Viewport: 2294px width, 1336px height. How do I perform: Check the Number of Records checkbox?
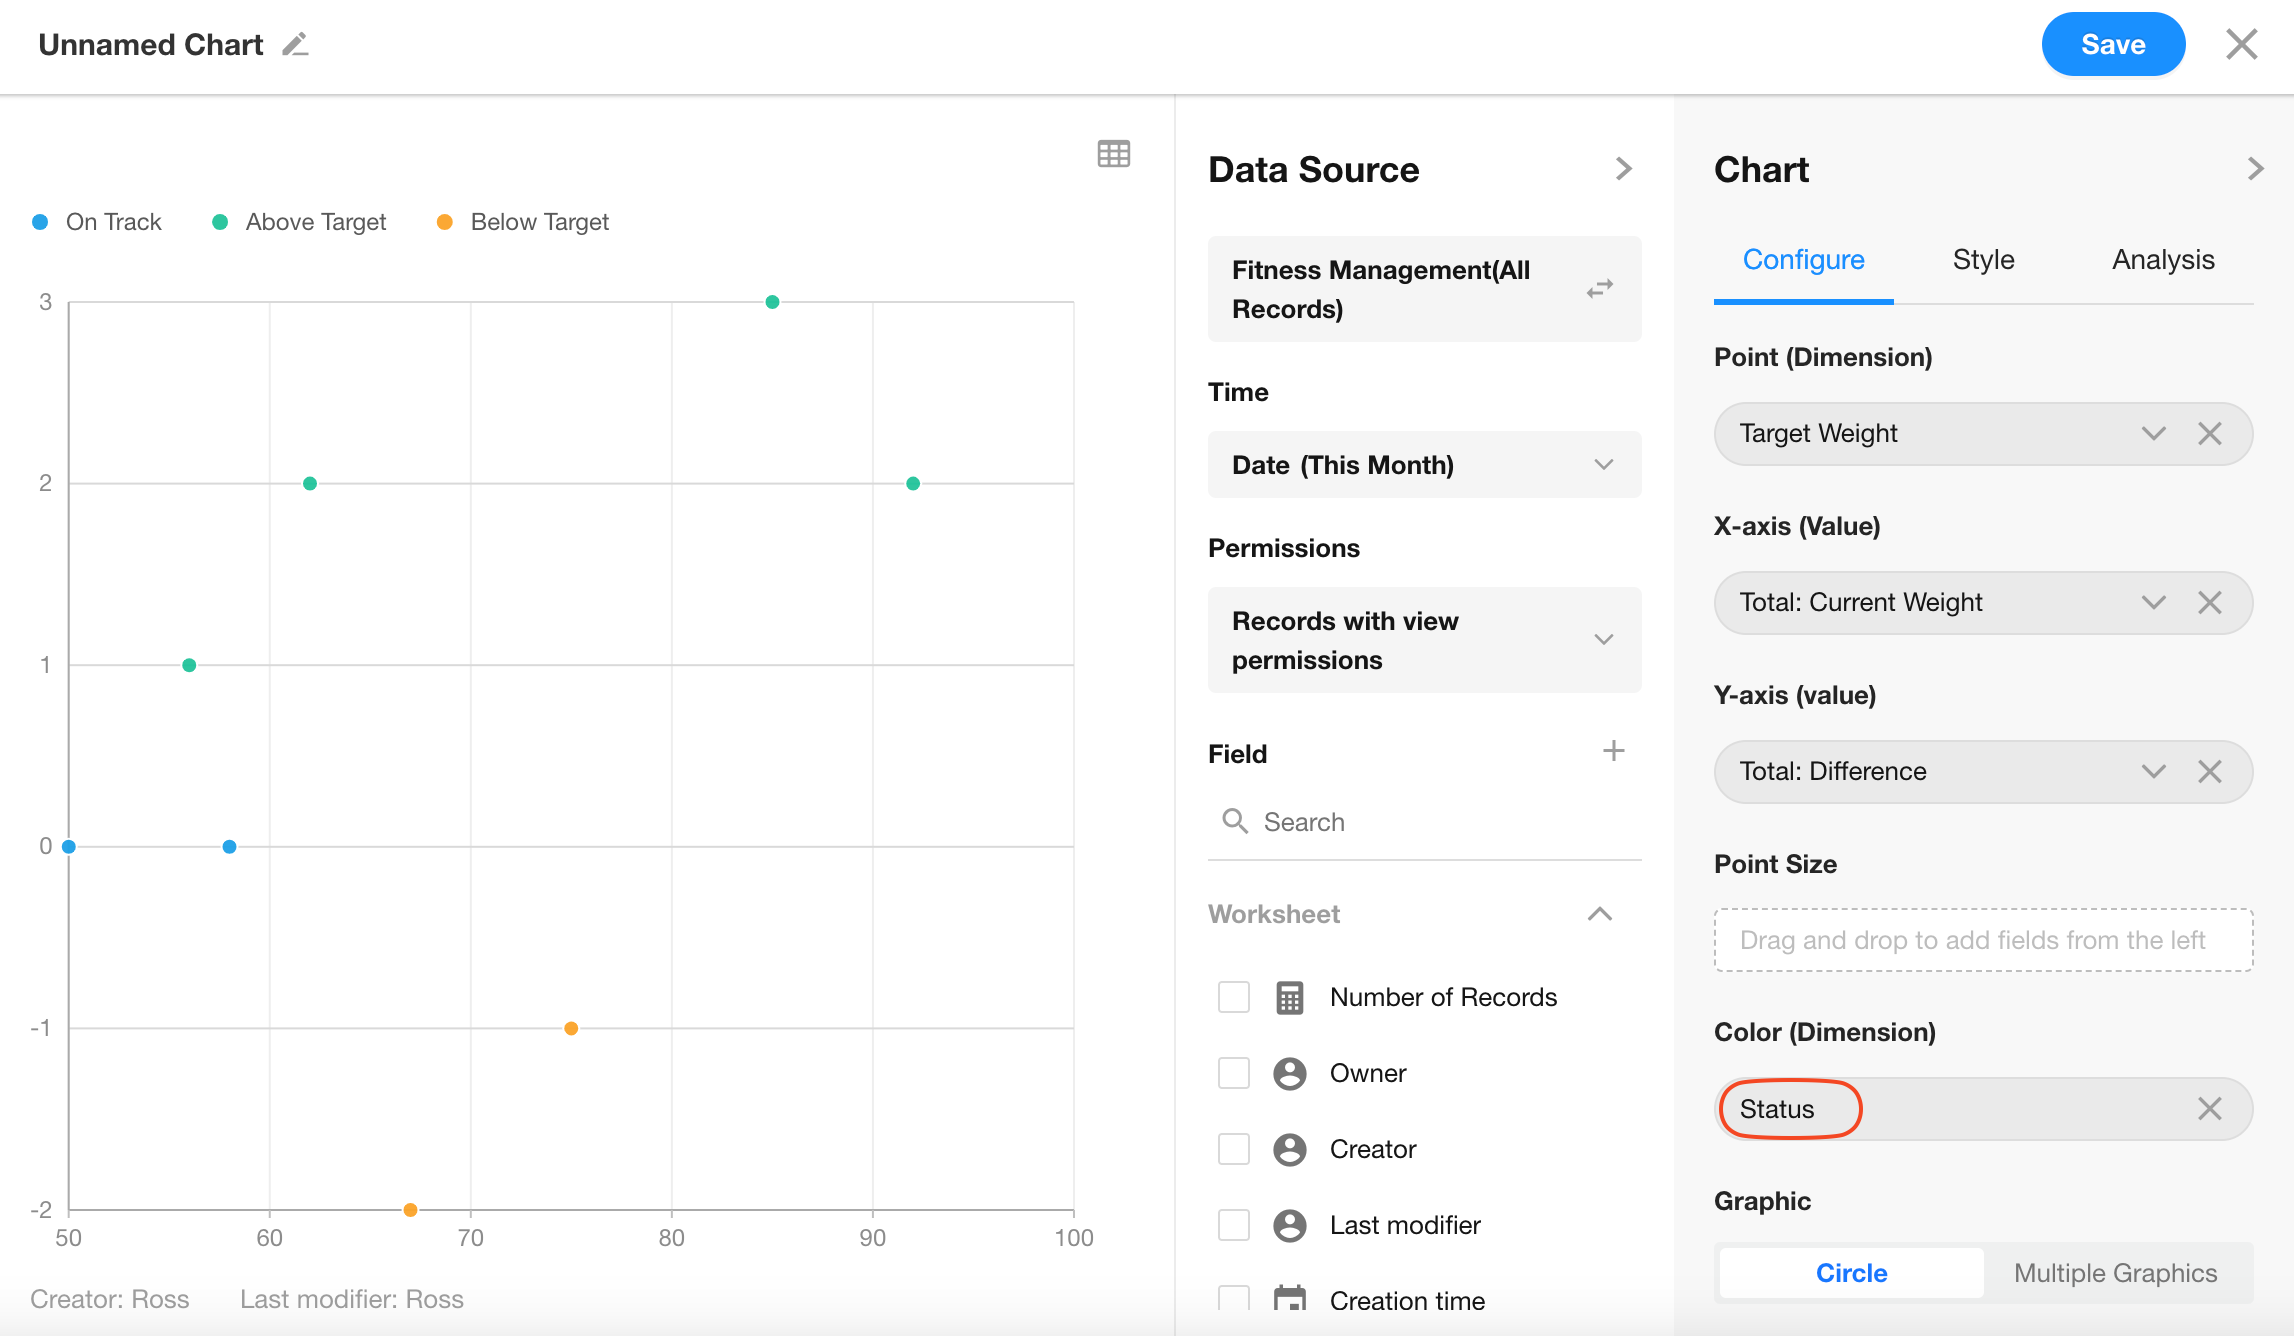click(x=1234, y=997)
